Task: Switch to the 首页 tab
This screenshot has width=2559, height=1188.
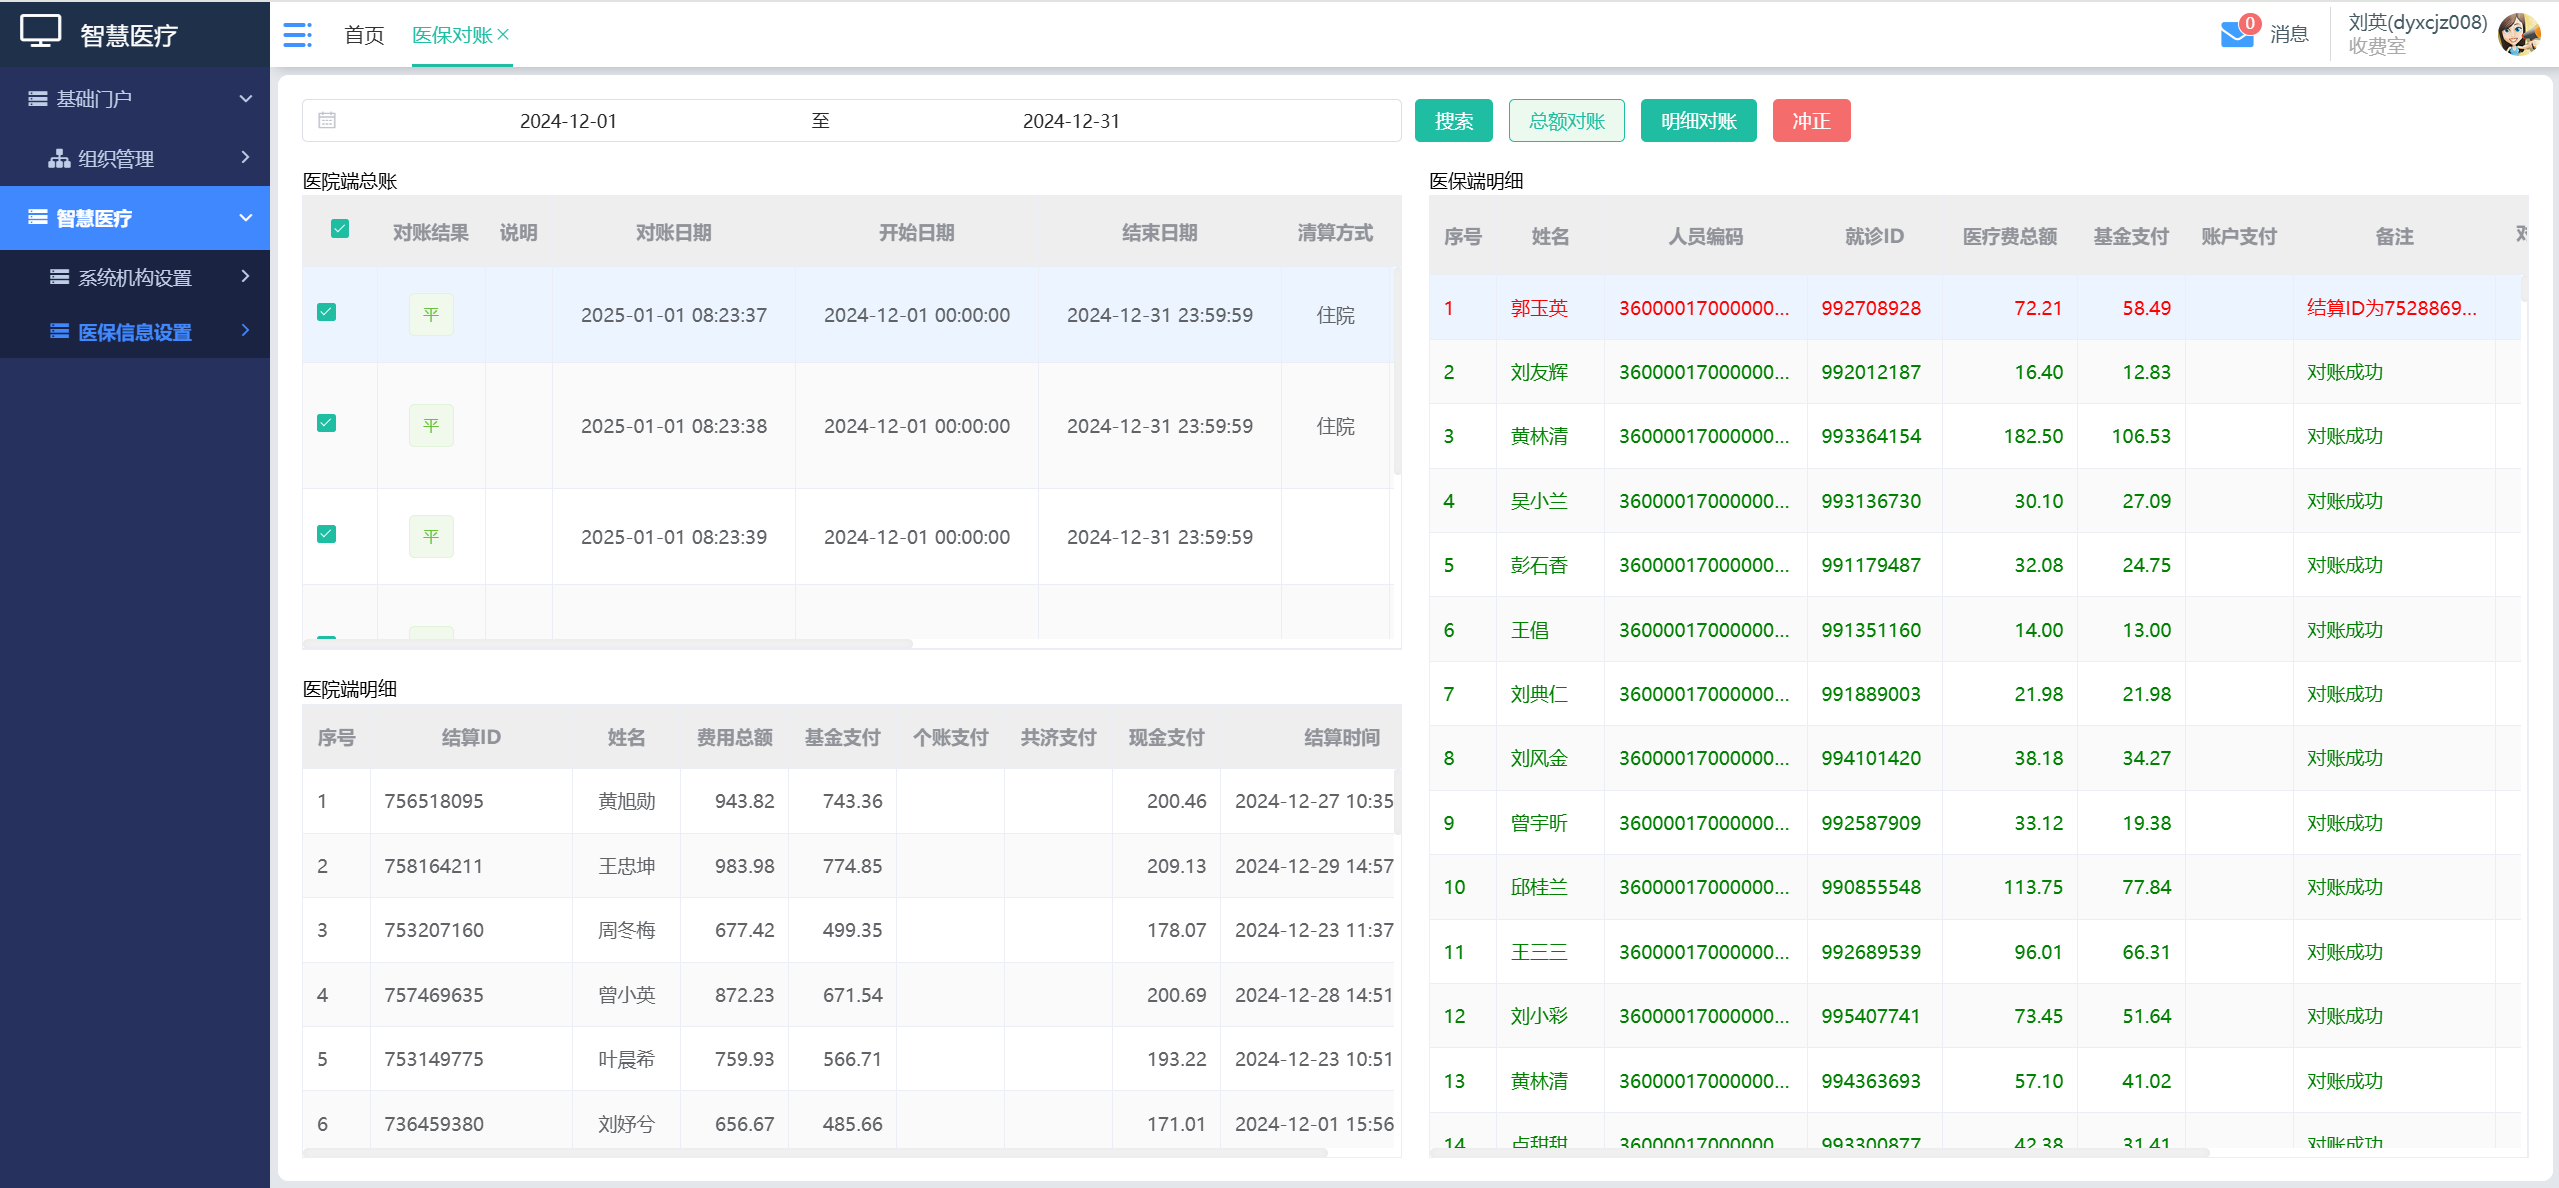Action: (x=364, y=35)
